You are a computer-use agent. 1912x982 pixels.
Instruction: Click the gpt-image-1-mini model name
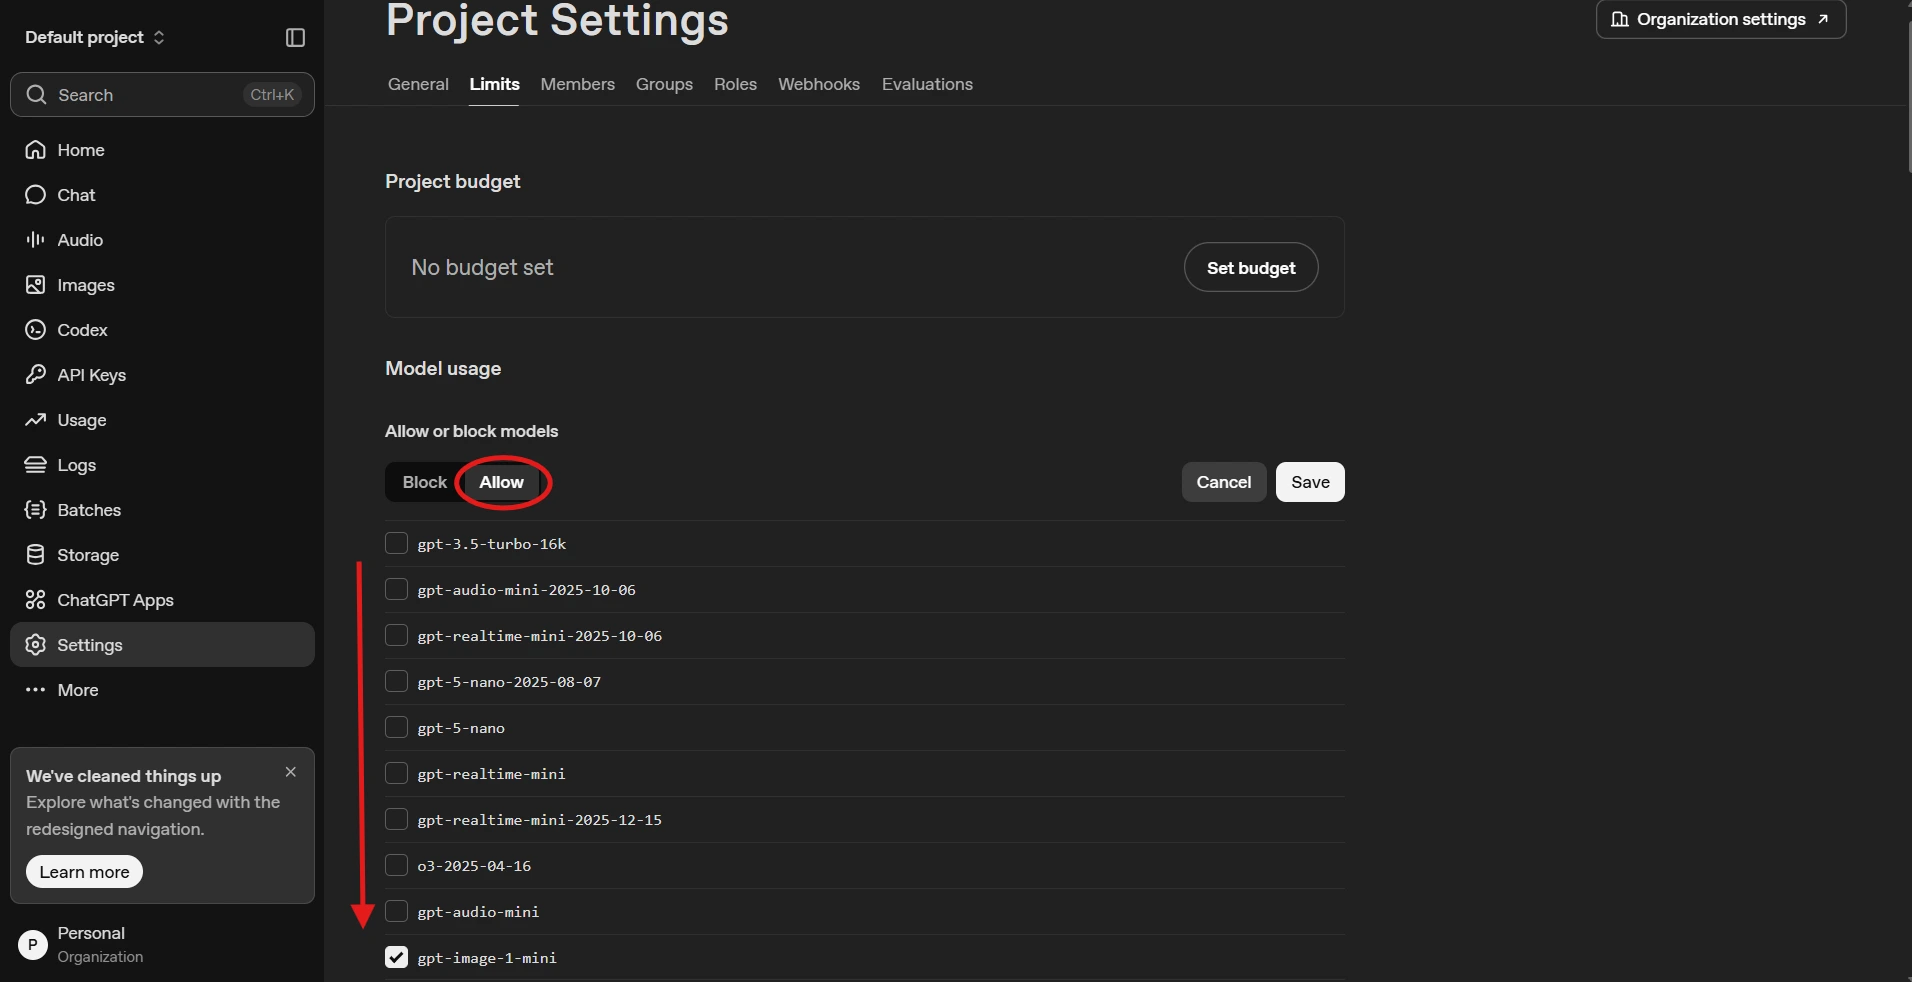pos(487,958)
